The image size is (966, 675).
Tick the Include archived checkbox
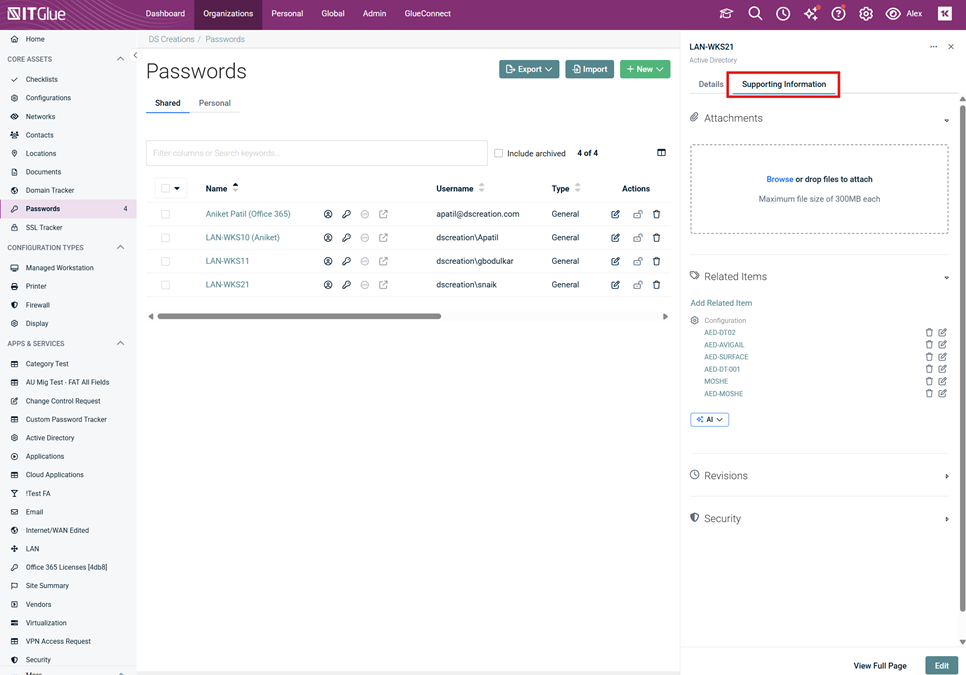[498, 153]
